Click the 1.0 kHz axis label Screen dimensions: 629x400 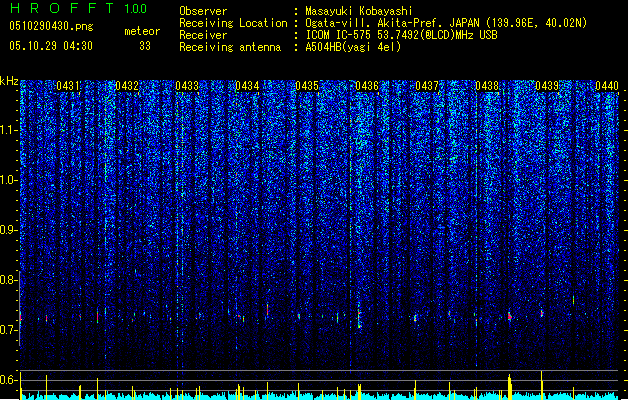9,180
